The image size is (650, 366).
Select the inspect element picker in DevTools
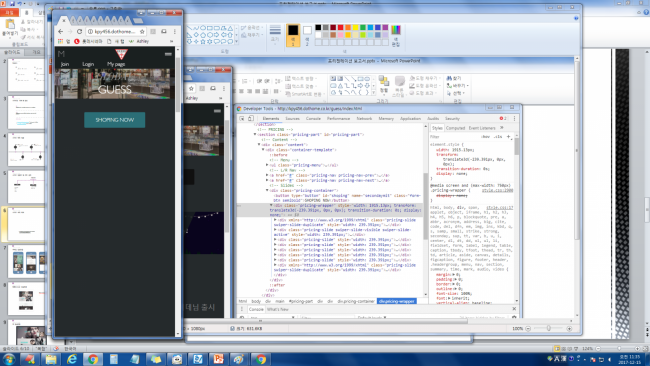click(242, 119)
